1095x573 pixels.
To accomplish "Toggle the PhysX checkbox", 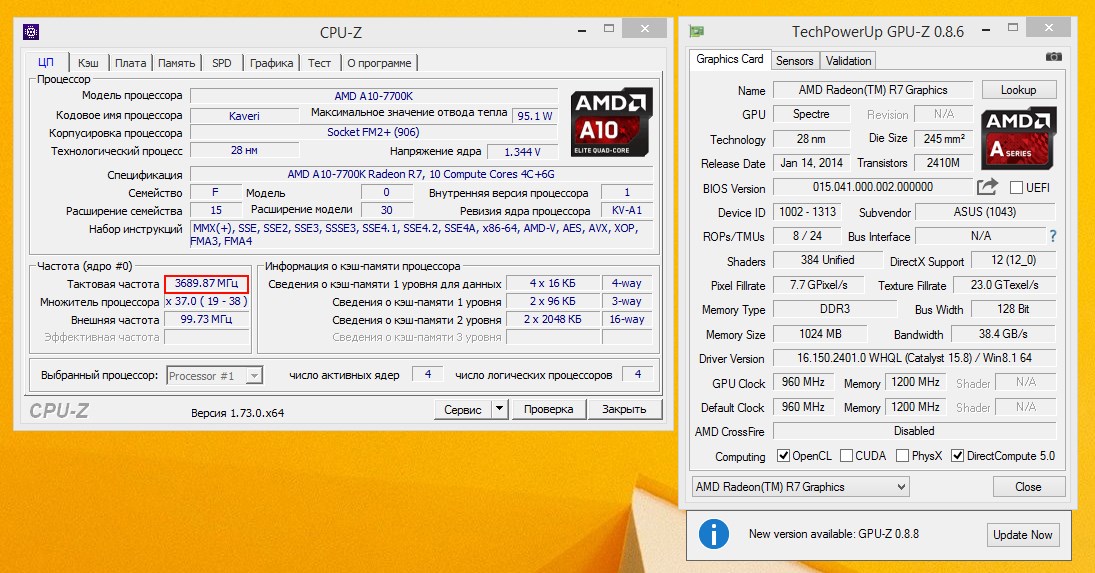I will click(902, 456).
